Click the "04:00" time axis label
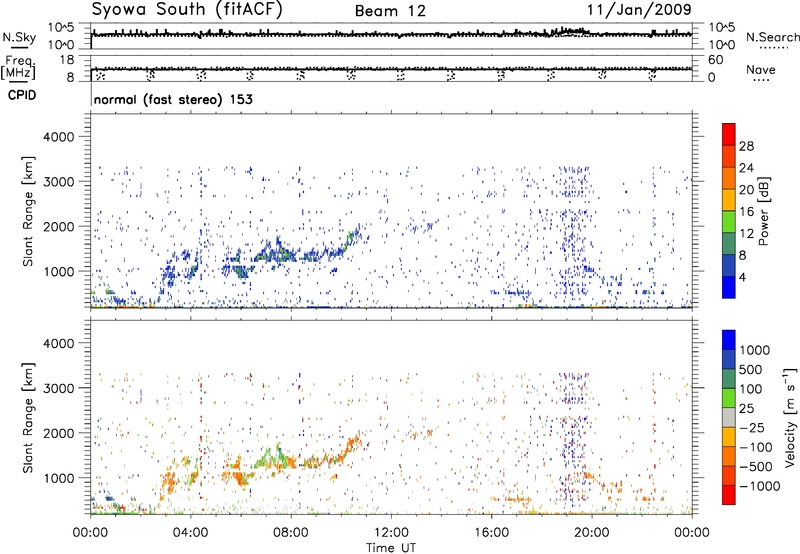Viewport: 800px width, 554px height. (x=190, y=533)
